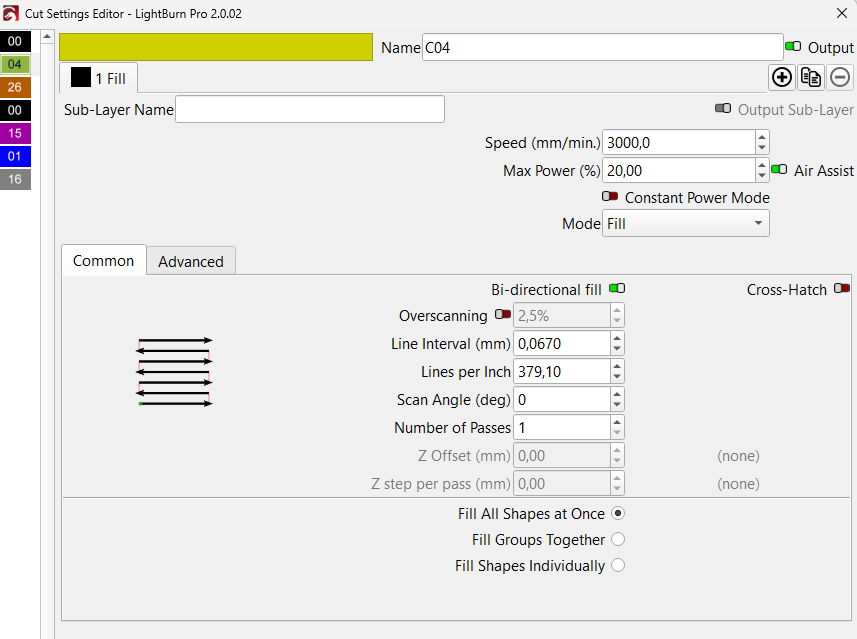
Task: Click the Speed value field
Action: coord(679,143)
